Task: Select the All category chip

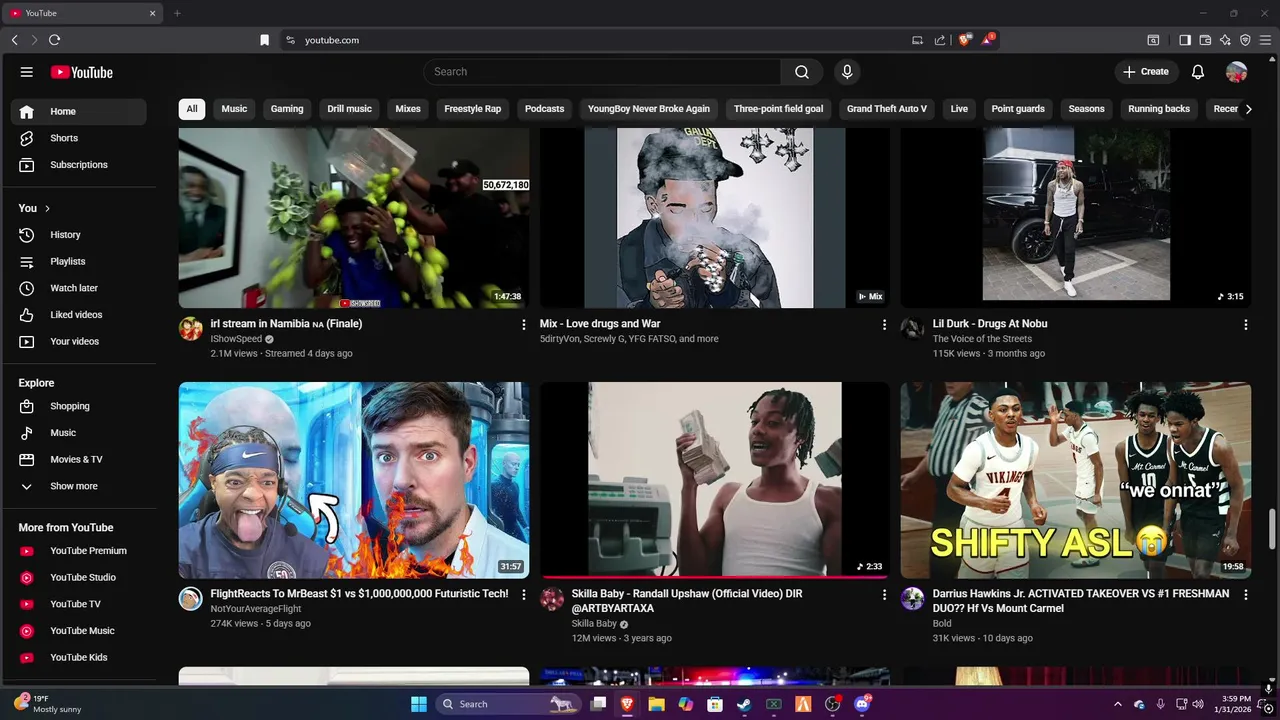Action: click(192, 109)
